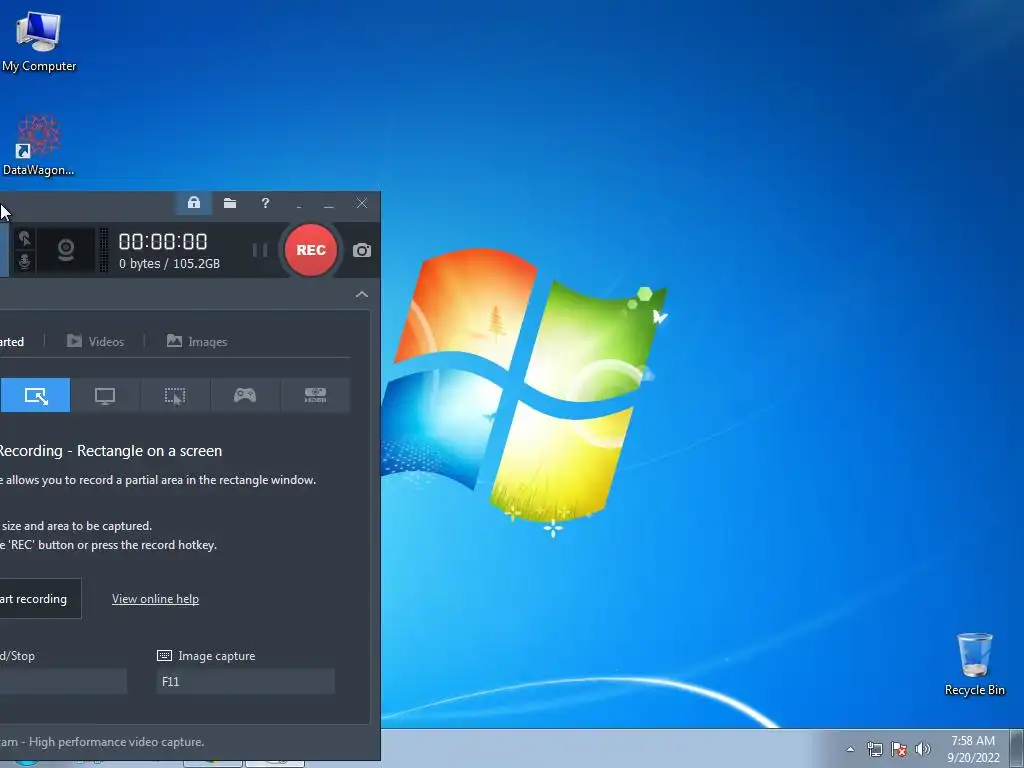Select the DataWagon desktop shortcut
Image resolution: width=1024 pixels, height=768 pixels.
click(x=39, y=145)
